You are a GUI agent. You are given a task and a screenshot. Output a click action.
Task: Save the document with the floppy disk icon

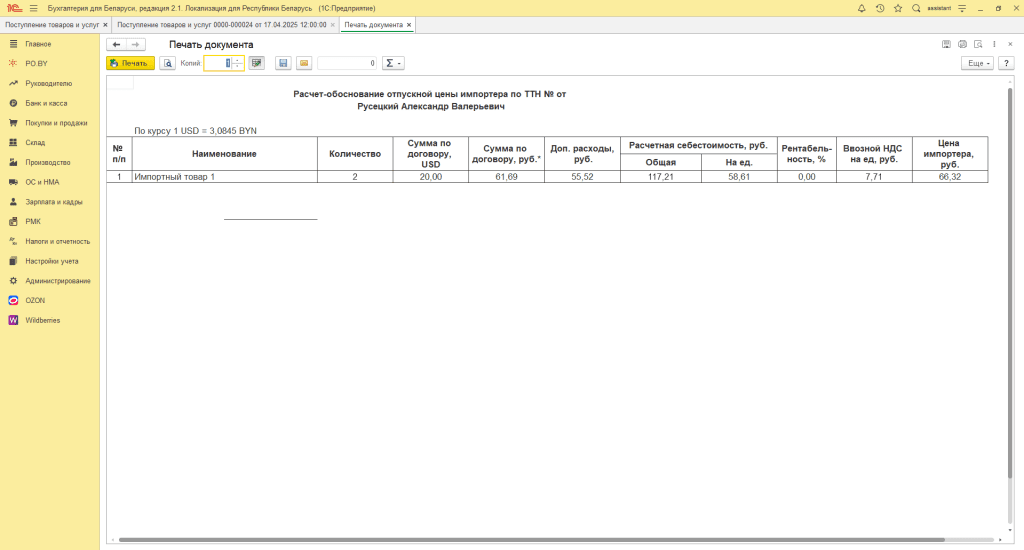pos(283,63)
